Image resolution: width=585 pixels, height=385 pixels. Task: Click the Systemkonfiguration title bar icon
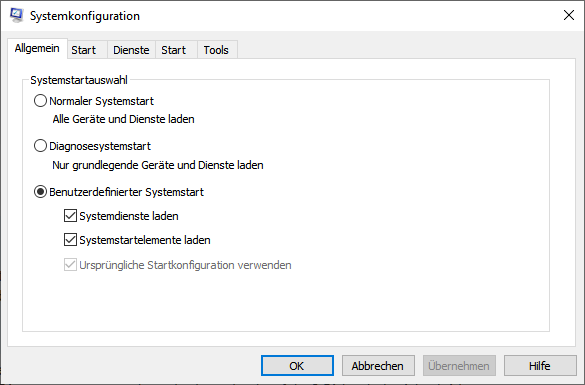[16, 15]
